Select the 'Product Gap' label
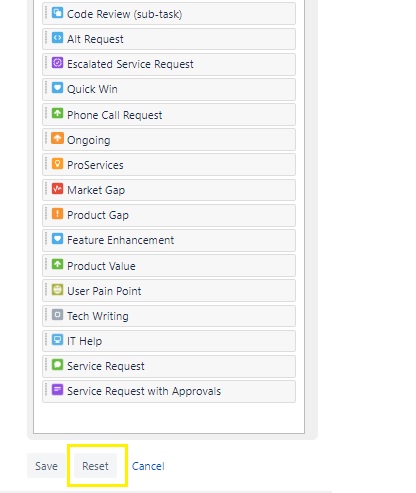Screen dimensions: 416x493 click(x=98, y=215)
